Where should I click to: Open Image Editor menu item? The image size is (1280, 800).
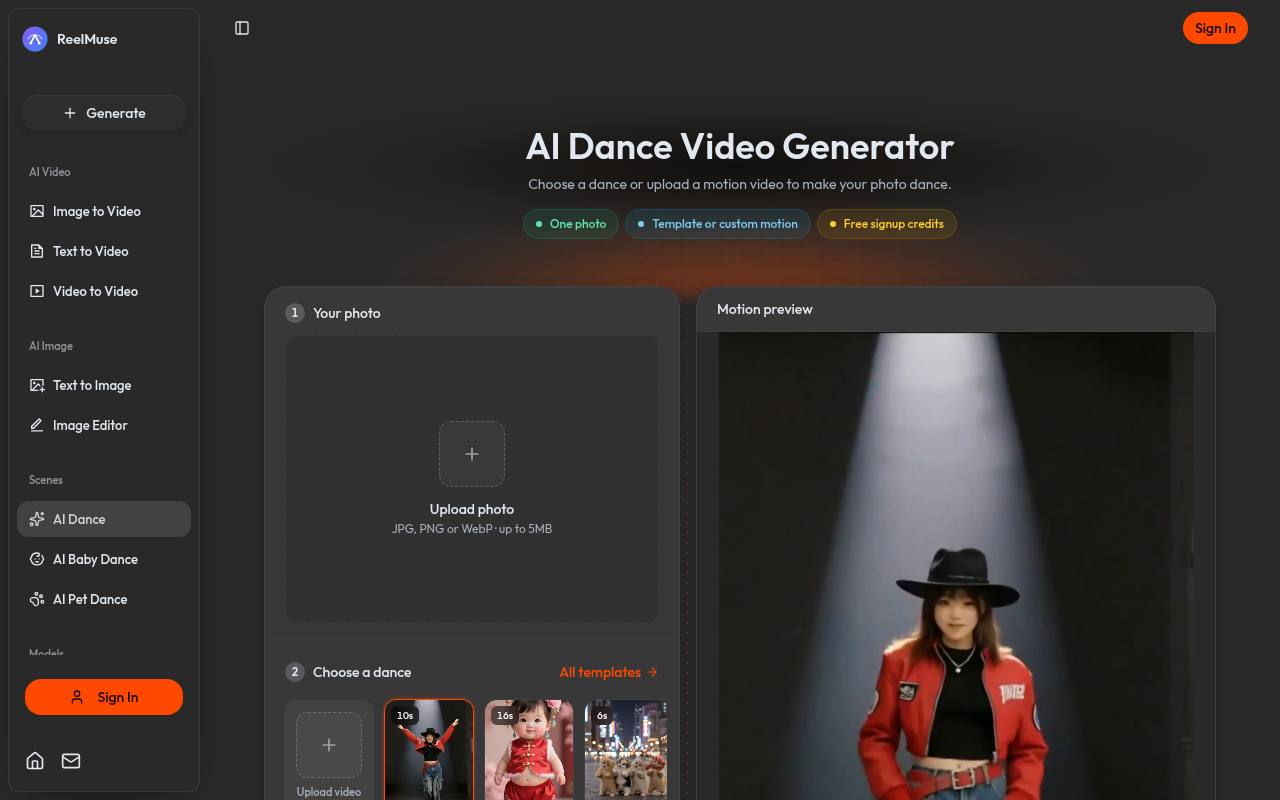pos(104,425)
